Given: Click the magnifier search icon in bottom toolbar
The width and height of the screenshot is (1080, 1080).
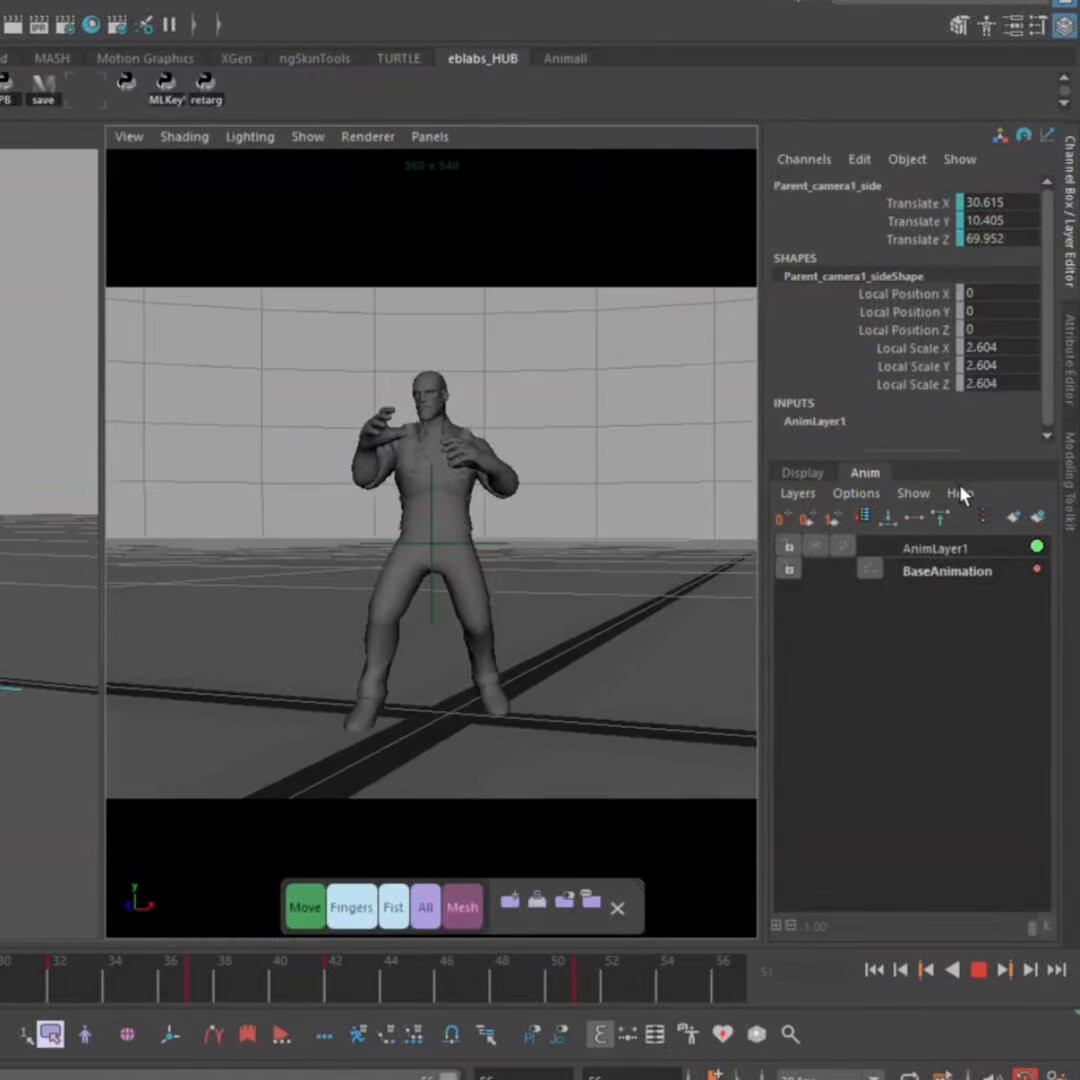Looking at the screenshot, I should pos(790,1034).
